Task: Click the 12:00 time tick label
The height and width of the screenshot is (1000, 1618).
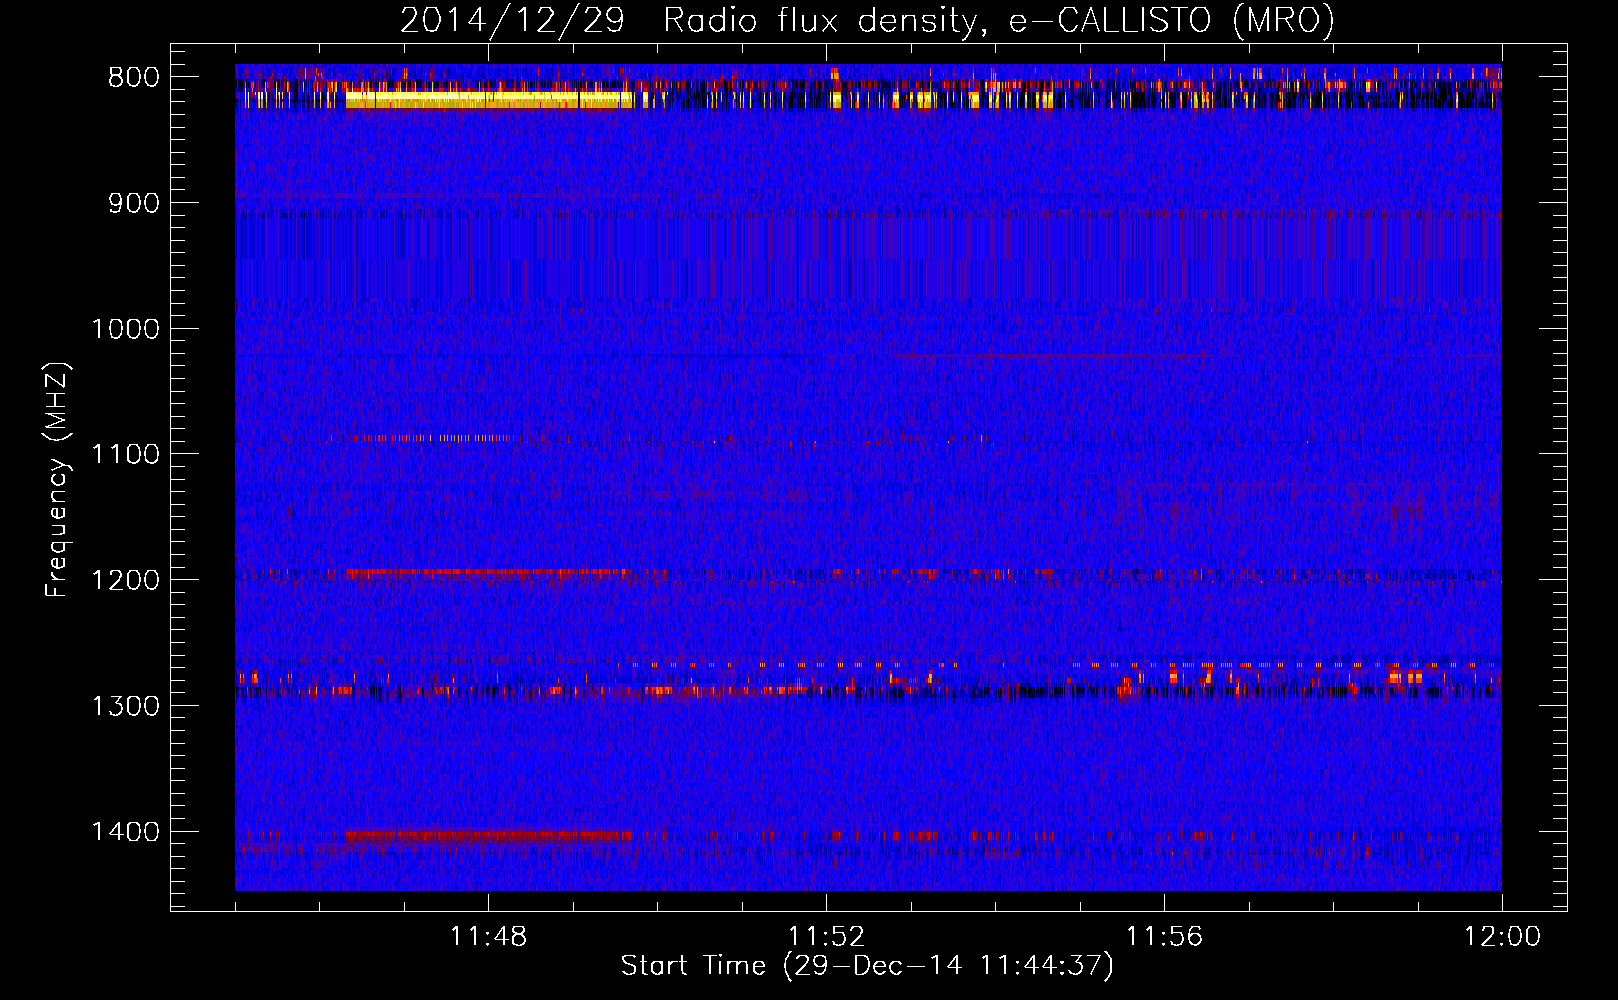Action: pyautogui.click(x=1502, y=937)
